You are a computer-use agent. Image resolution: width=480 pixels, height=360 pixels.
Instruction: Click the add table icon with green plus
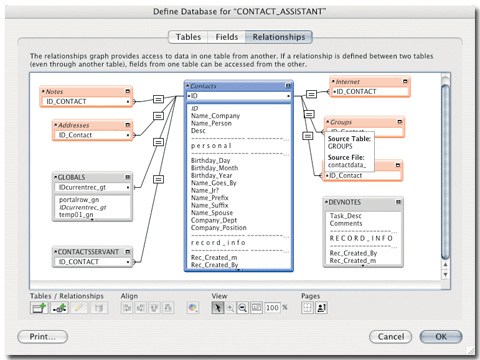click(39, 308)
